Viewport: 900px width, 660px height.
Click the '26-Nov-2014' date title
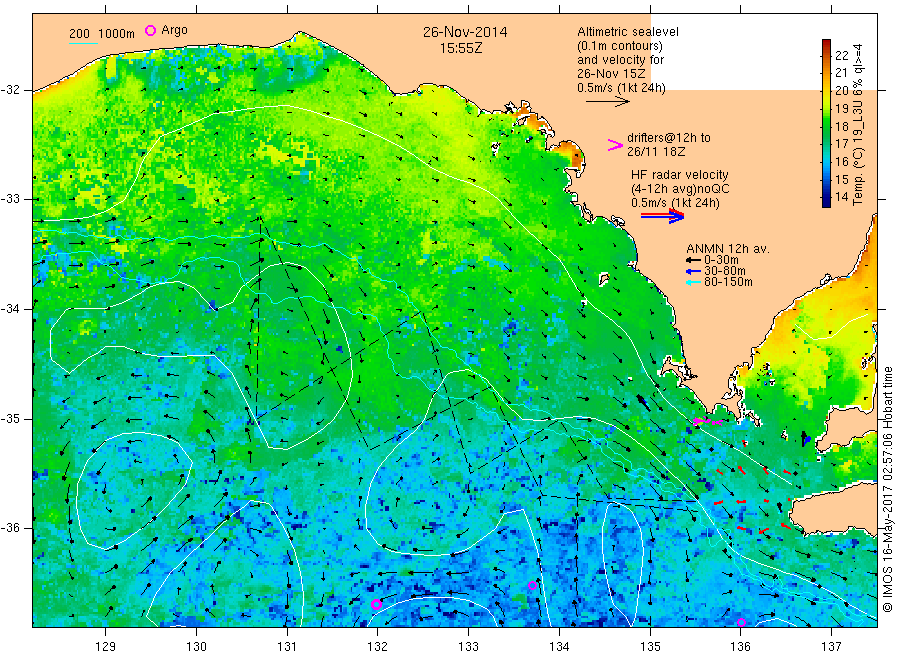point(465,32)
